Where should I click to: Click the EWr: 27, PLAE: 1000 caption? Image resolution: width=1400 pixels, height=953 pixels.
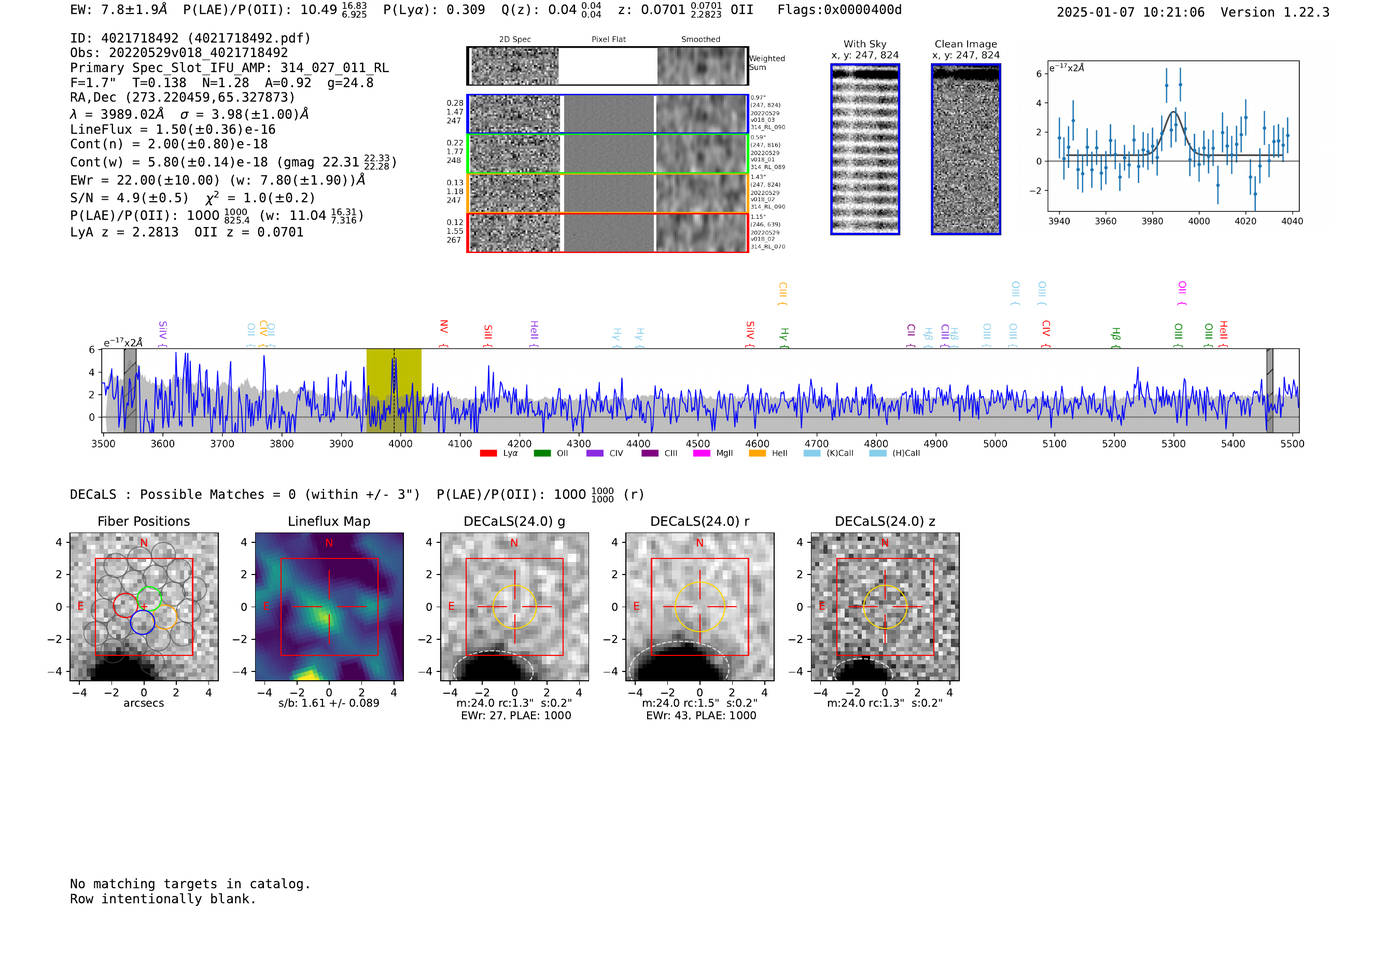[x=515, y=716]
